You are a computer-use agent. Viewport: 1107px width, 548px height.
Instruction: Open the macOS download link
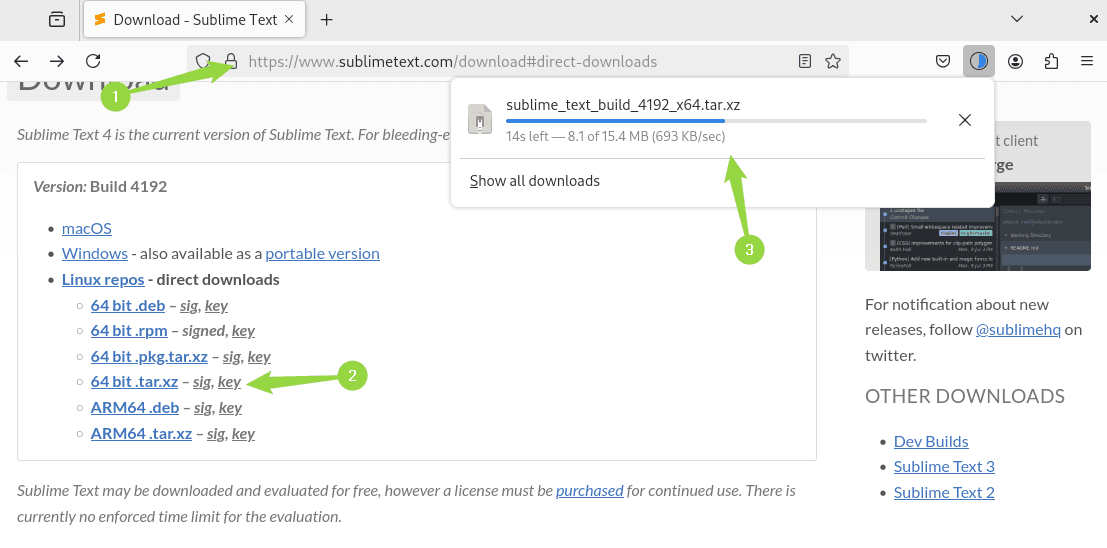[x=87, y=228]
